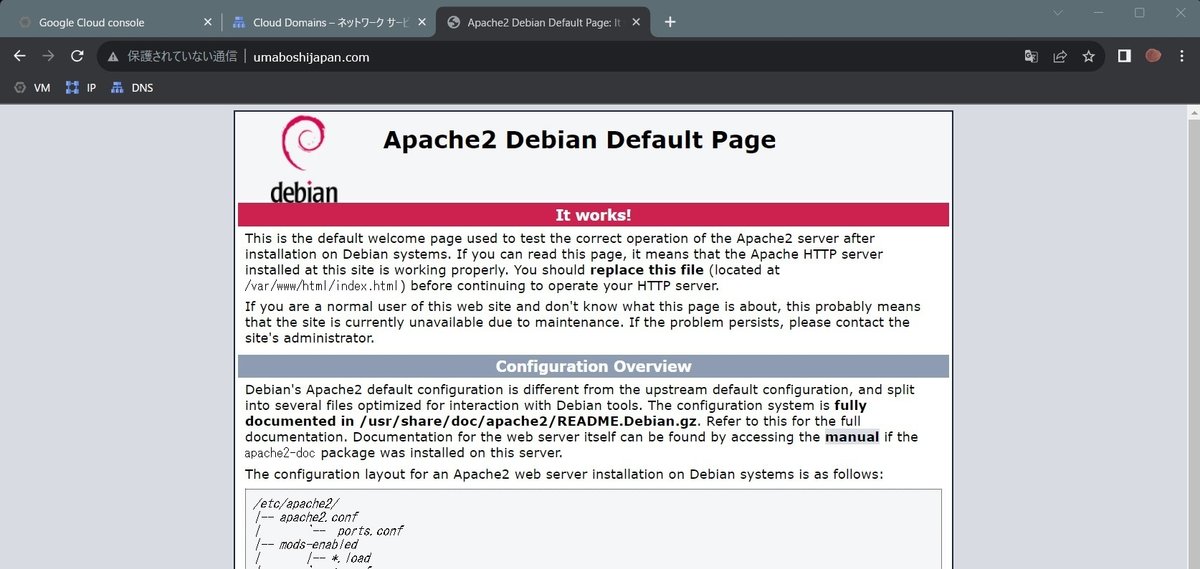Close the Cloud Domains tab
1200x569 pixels.
(x=422, y=22)
